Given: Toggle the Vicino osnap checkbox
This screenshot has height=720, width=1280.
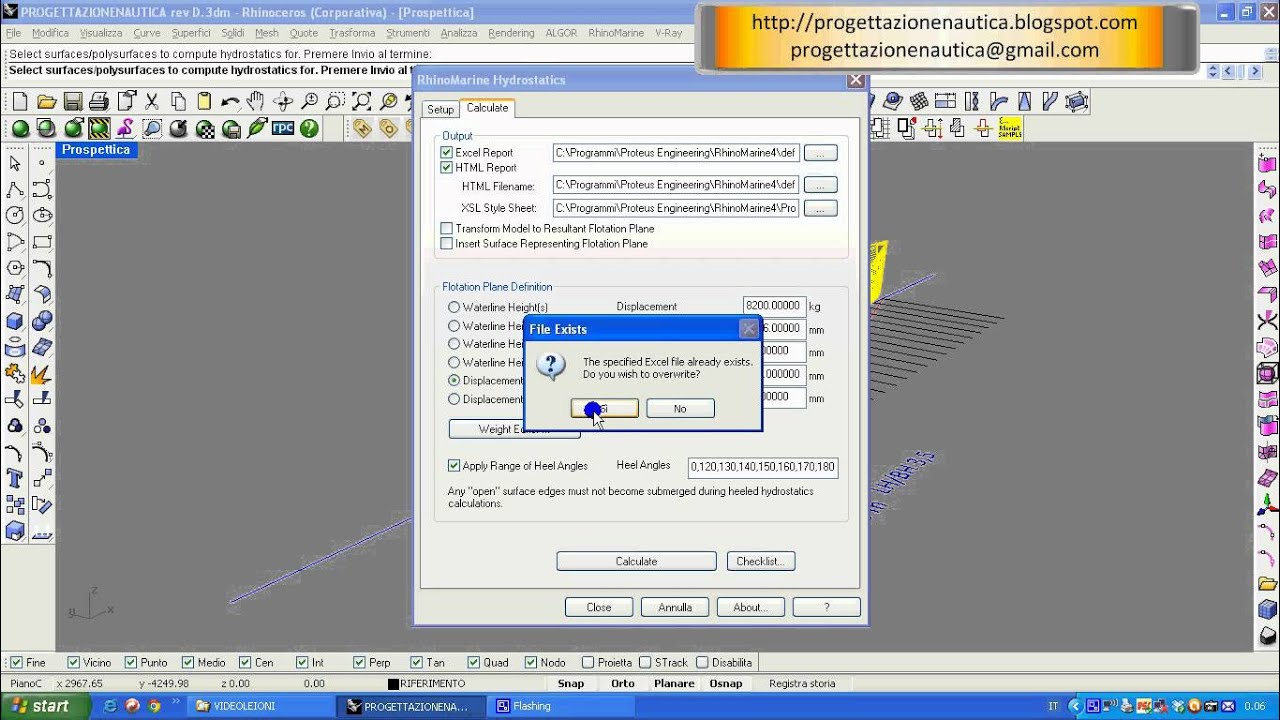Looking at the screenshot, I should pos(73,662).
